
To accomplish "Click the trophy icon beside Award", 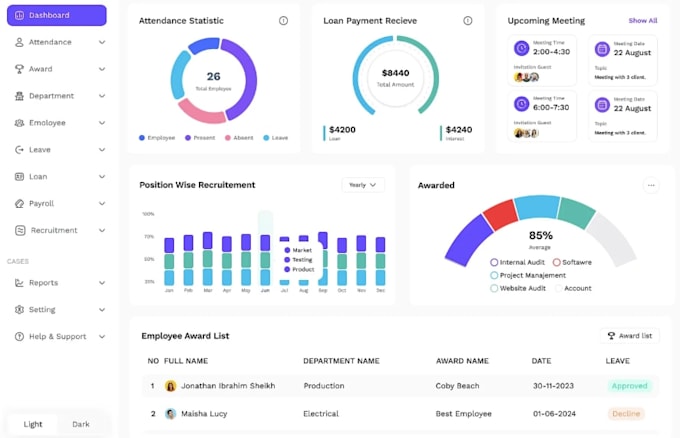I will click(x=19, y=69).
